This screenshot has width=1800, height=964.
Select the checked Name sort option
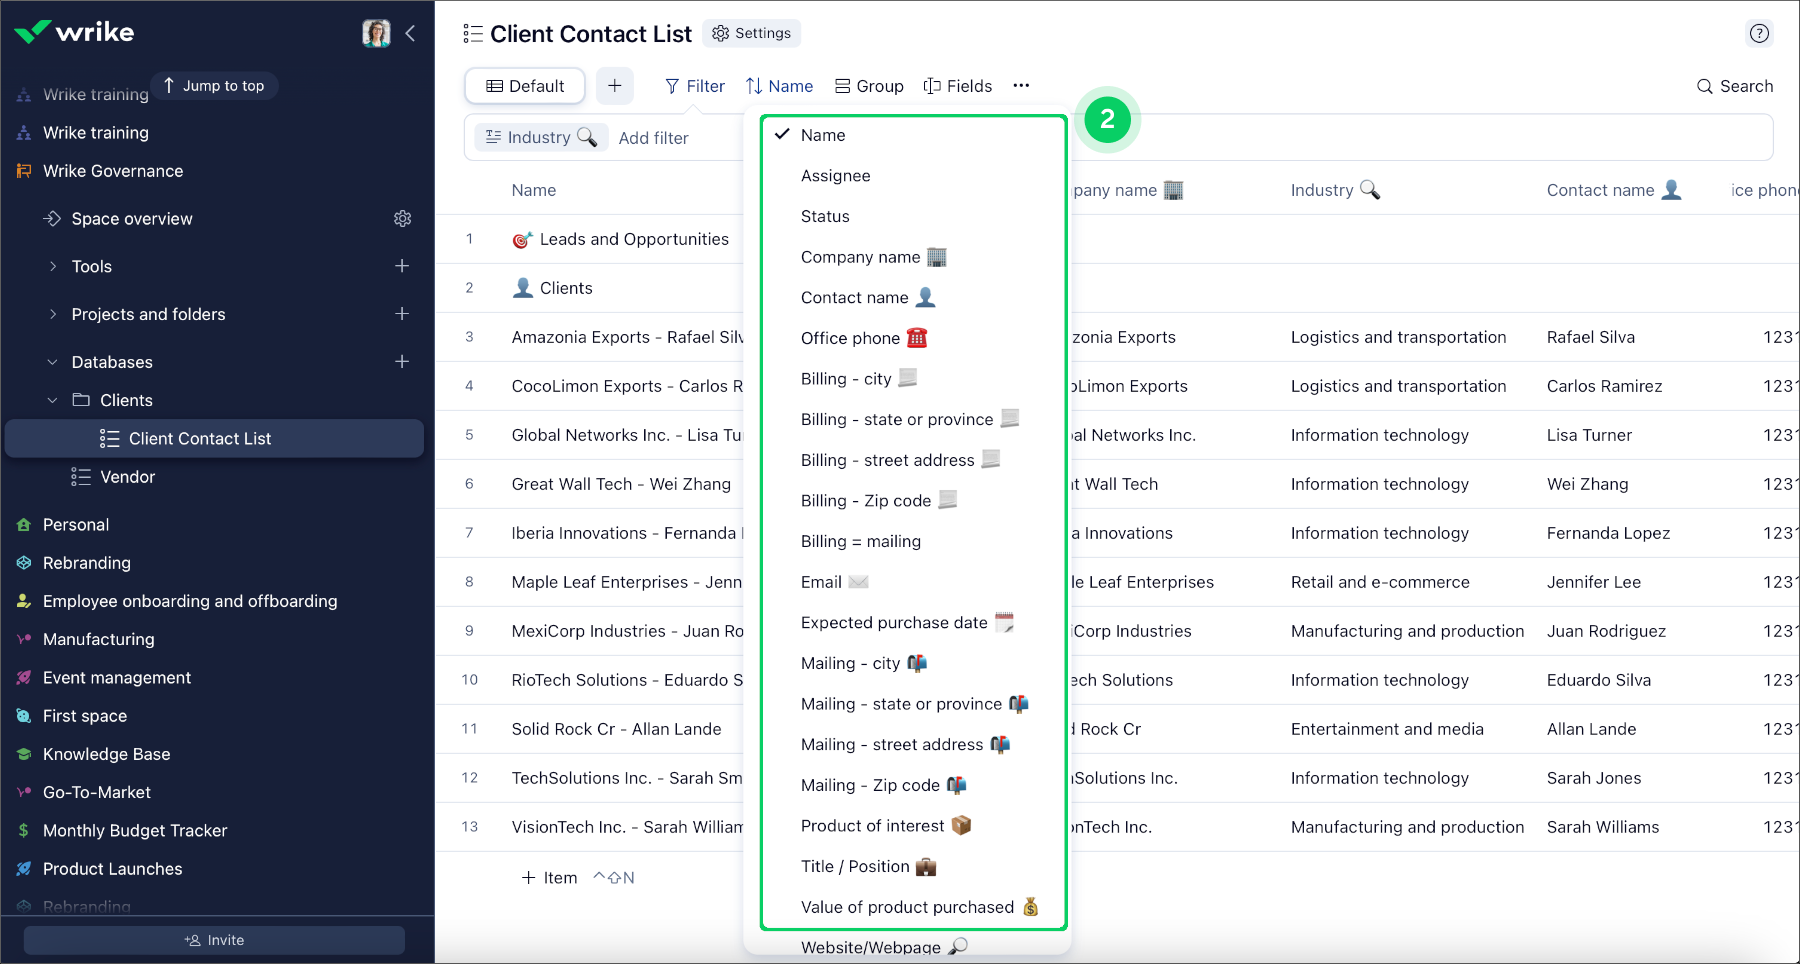click(x=822, y=135)
